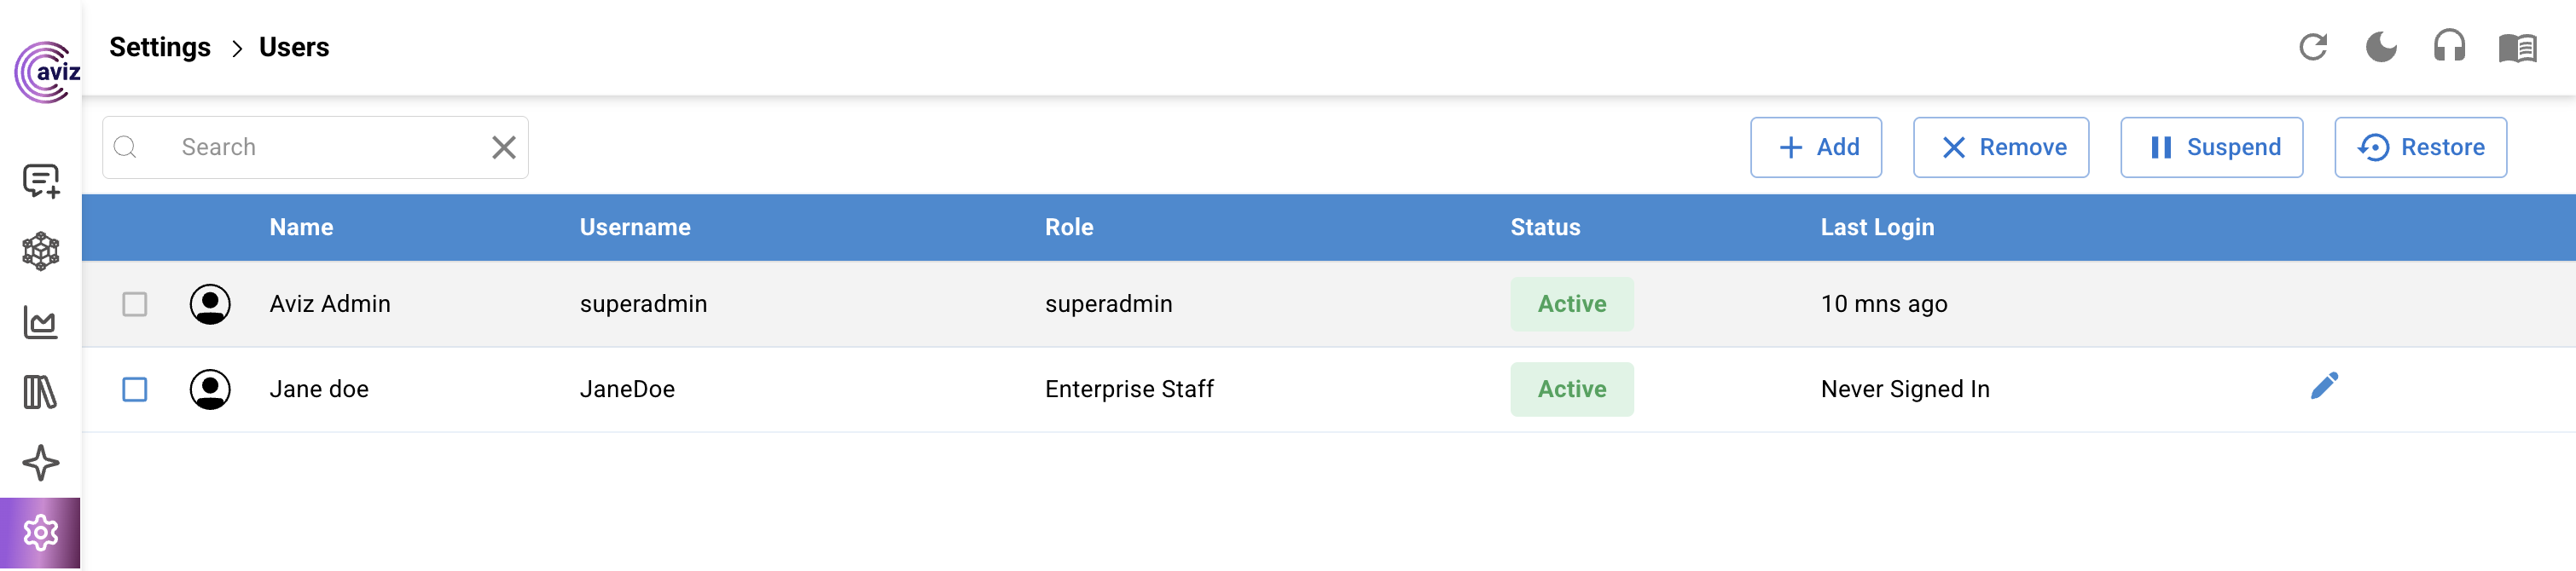
Task: Open the analytics chart sidebar icon
Action: tap(40, 322)
